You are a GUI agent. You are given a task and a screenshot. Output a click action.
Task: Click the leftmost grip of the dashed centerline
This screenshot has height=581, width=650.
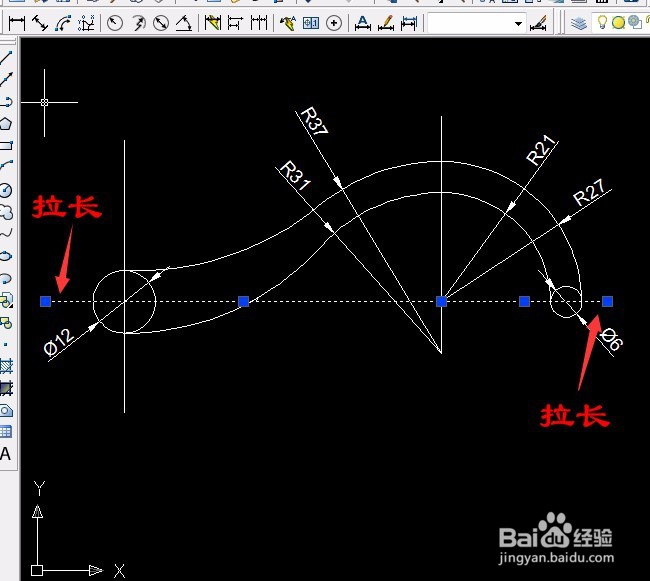click(46, 301)
